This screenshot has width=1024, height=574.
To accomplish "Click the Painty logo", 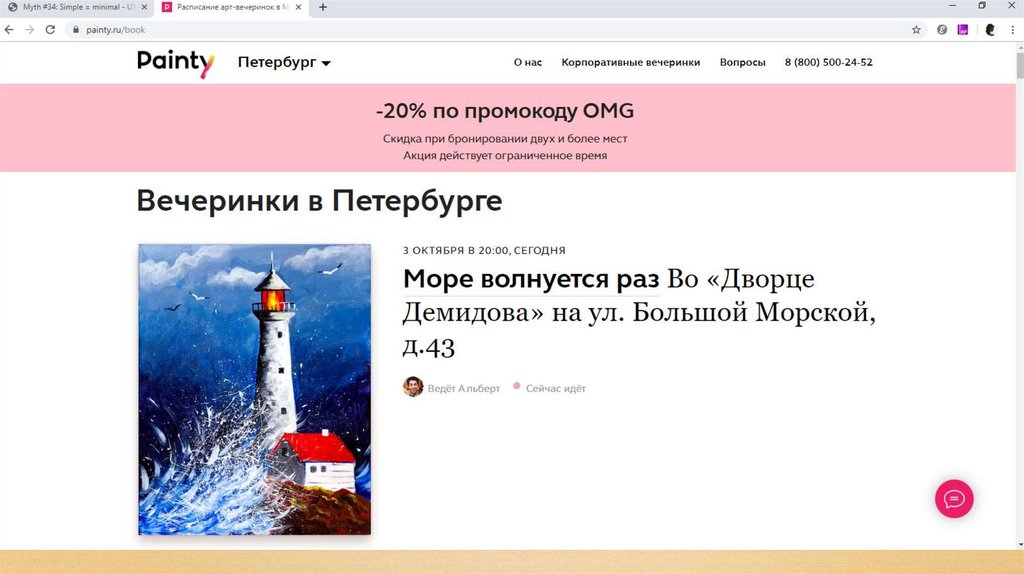I will [176, 63].
